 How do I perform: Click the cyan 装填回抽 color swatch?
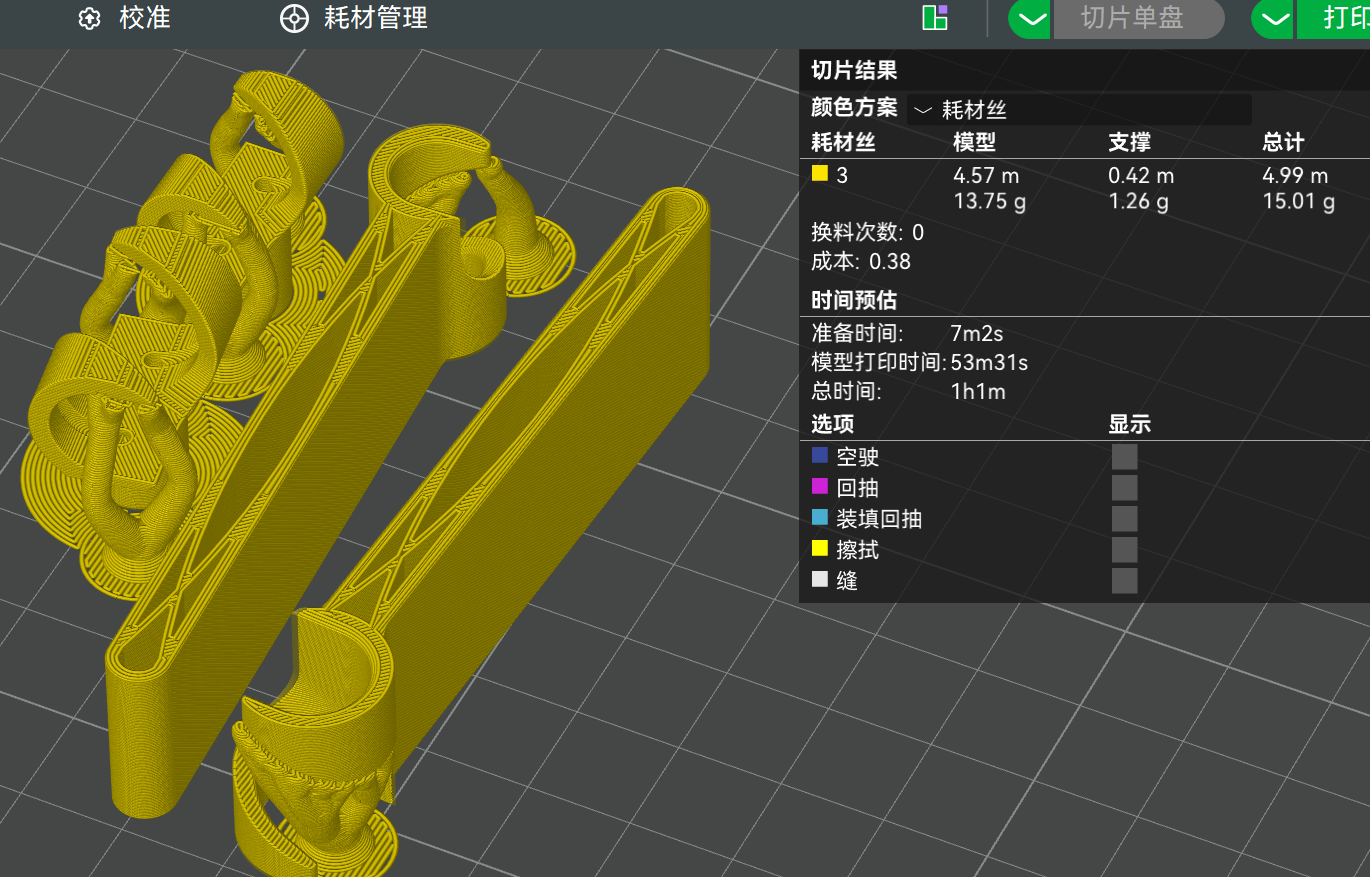click(820, 518)
